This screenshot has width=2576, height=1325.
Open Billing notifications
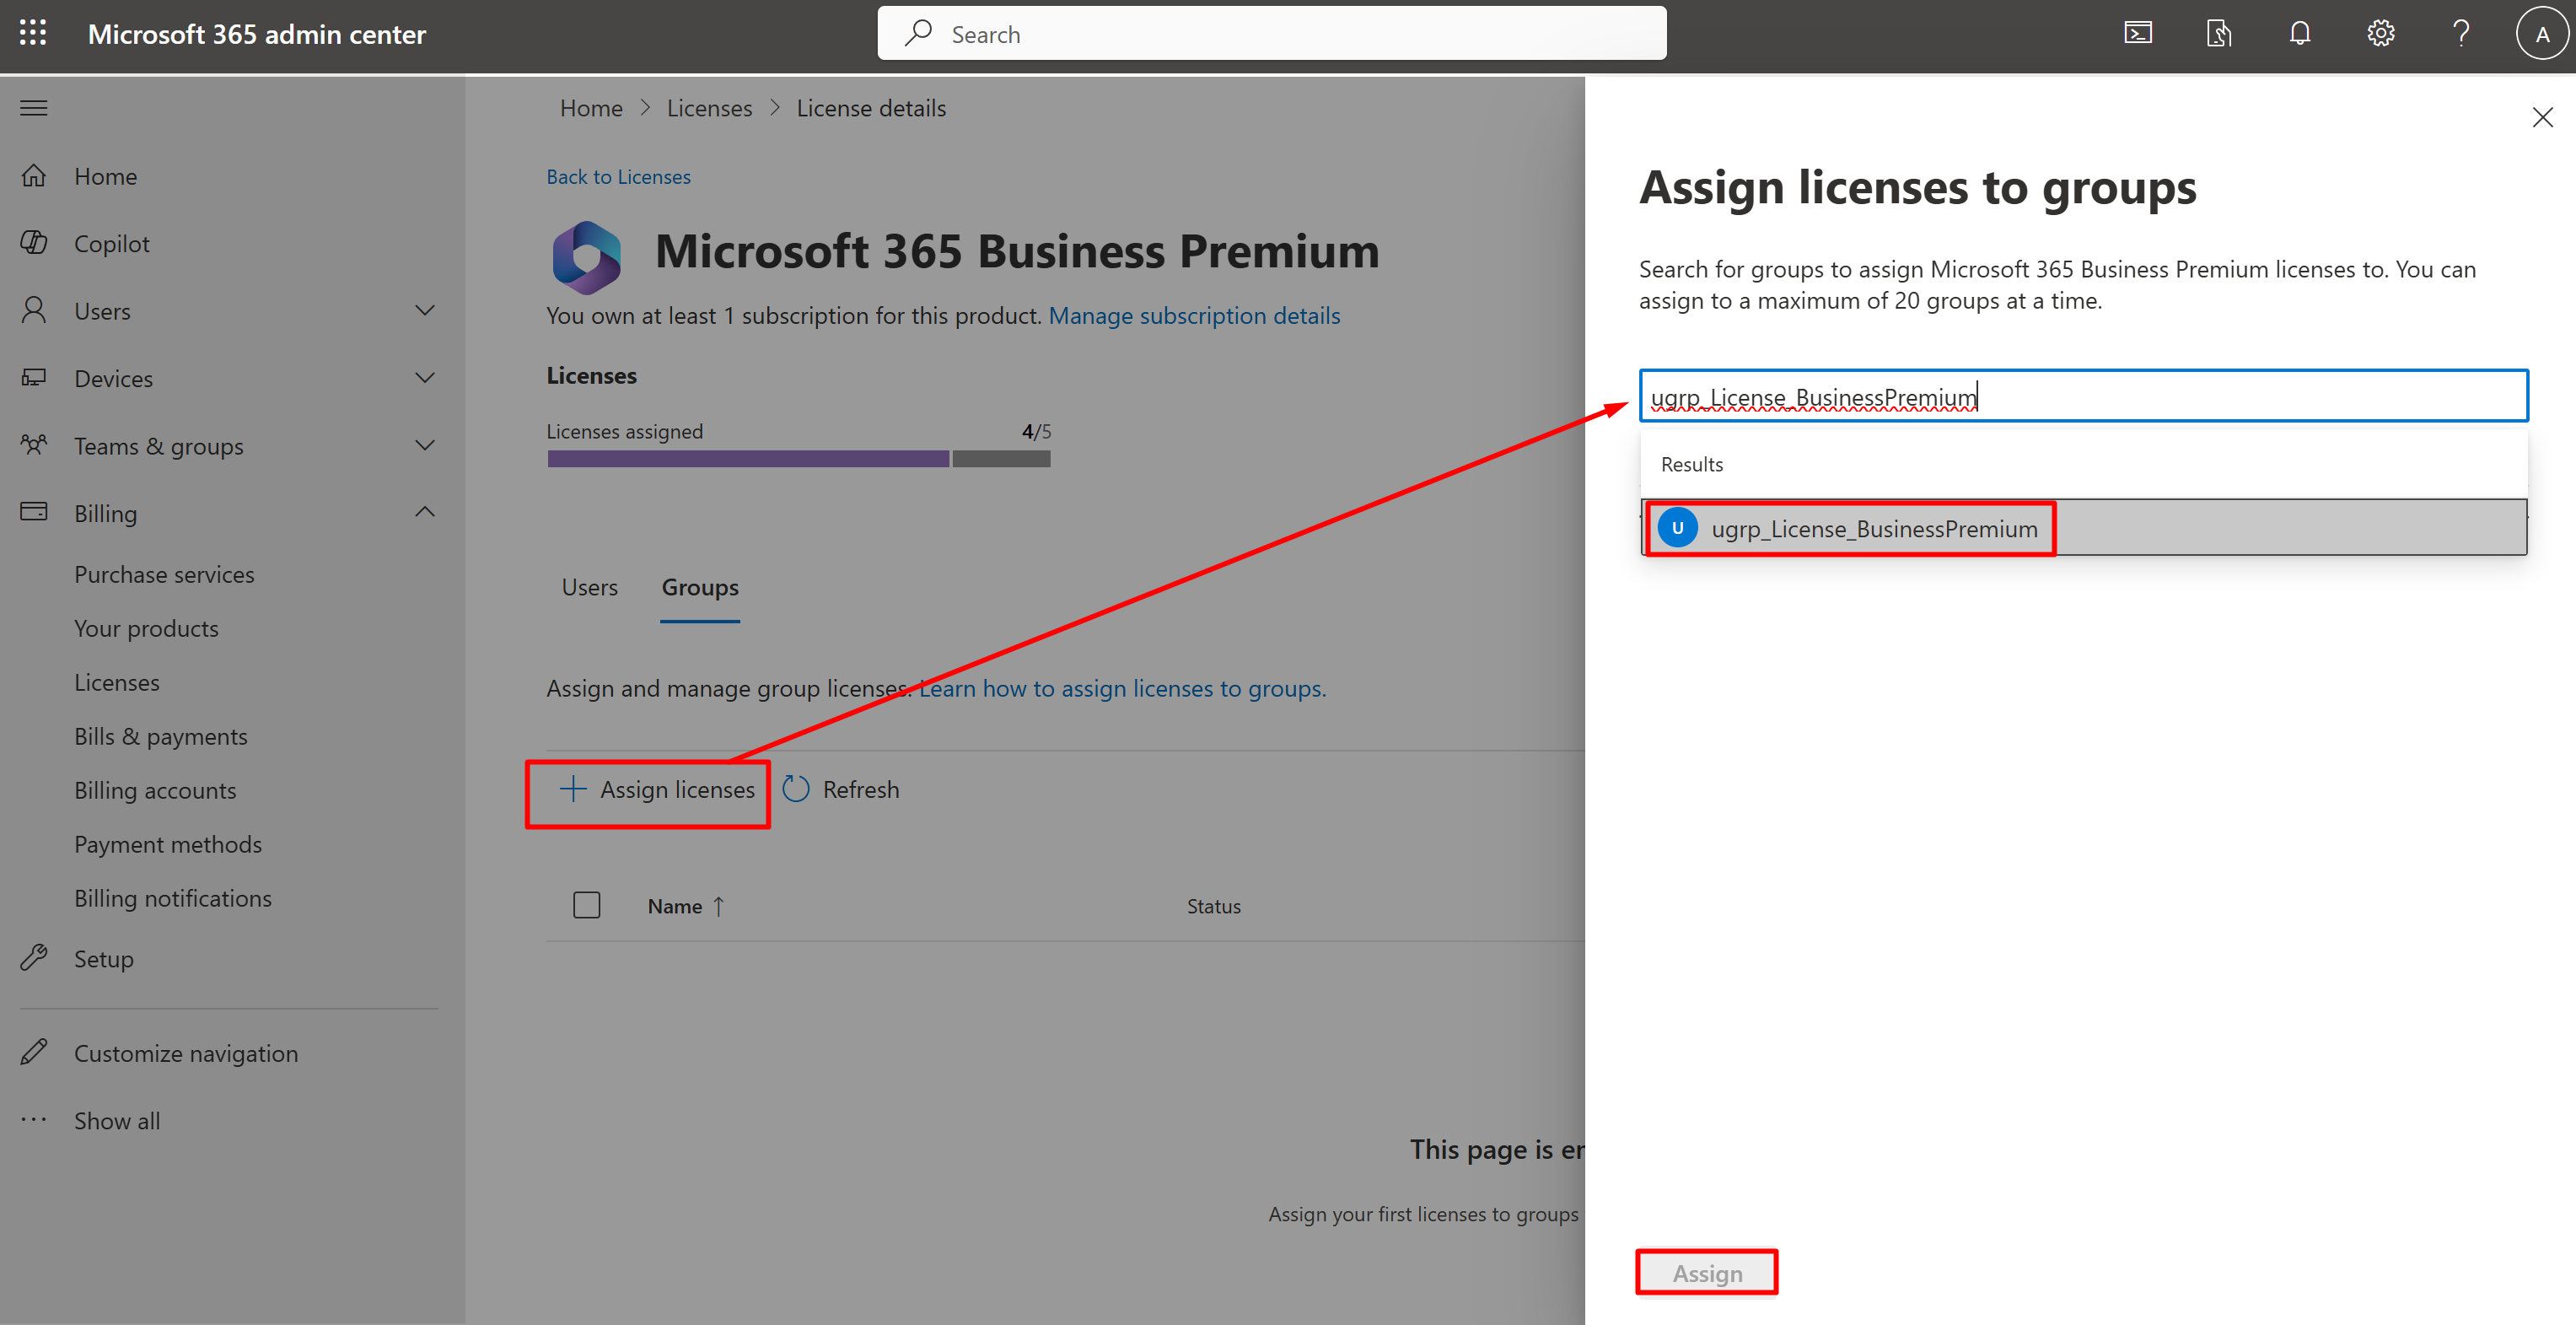173,898
